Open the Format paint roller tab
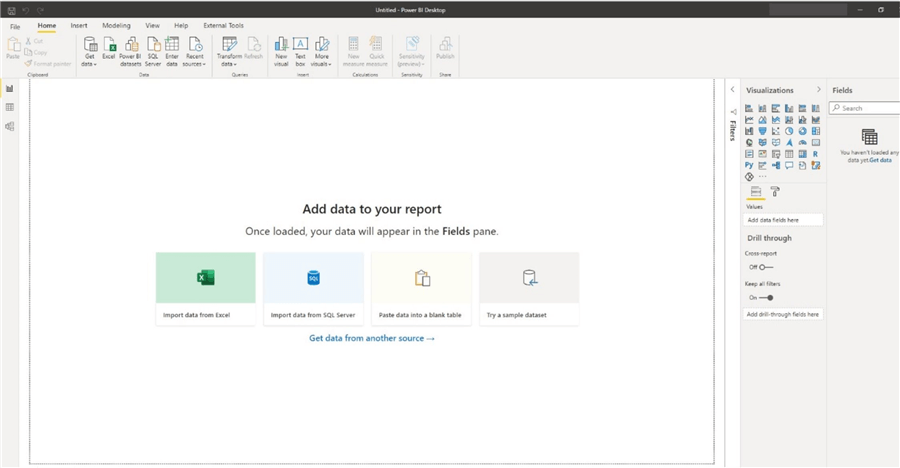 click(775, 191)
